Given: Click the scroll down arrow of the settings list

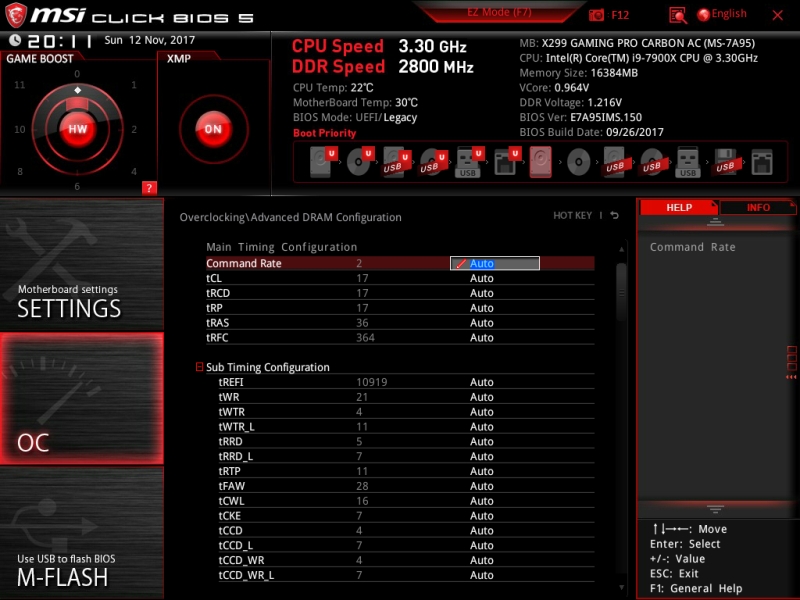Looking at the screenshot, I should (x=621, y=587).
